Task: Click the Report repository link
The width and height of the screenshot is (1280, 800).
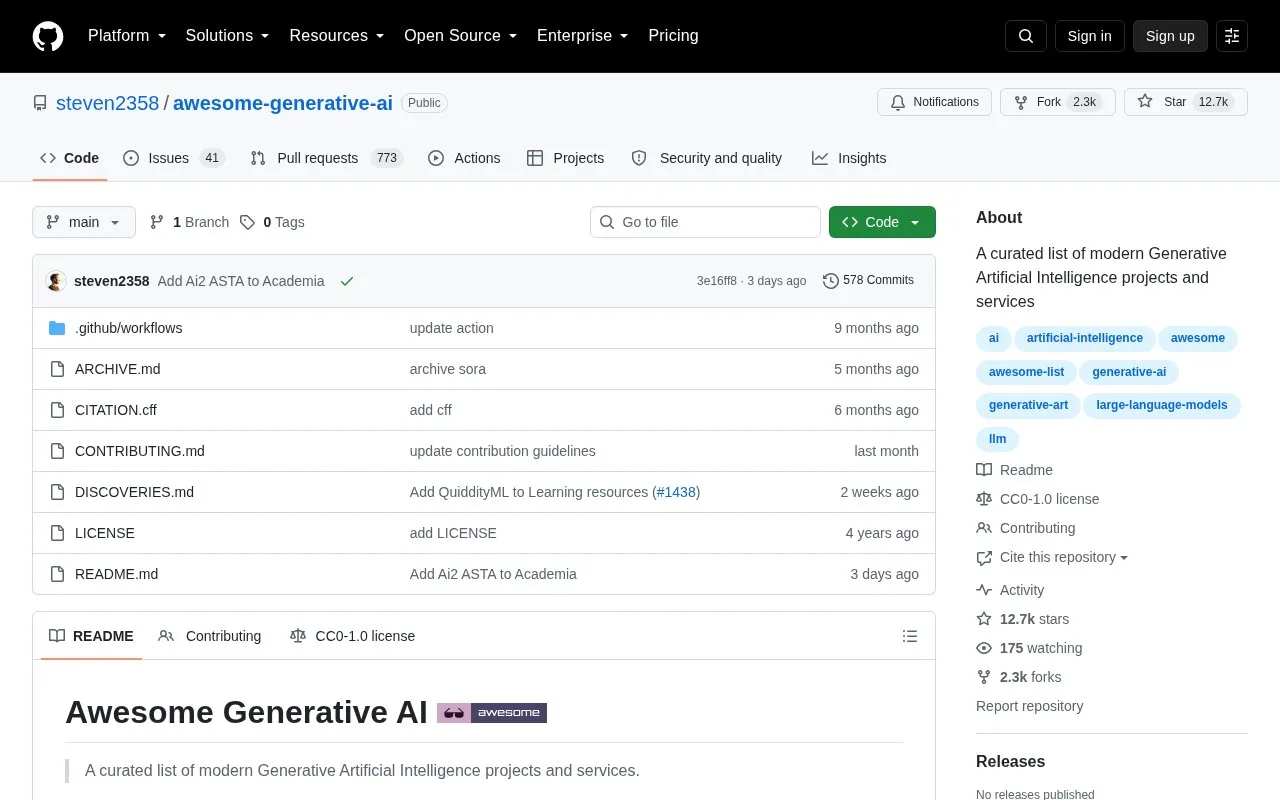Action: [1029, 706]
